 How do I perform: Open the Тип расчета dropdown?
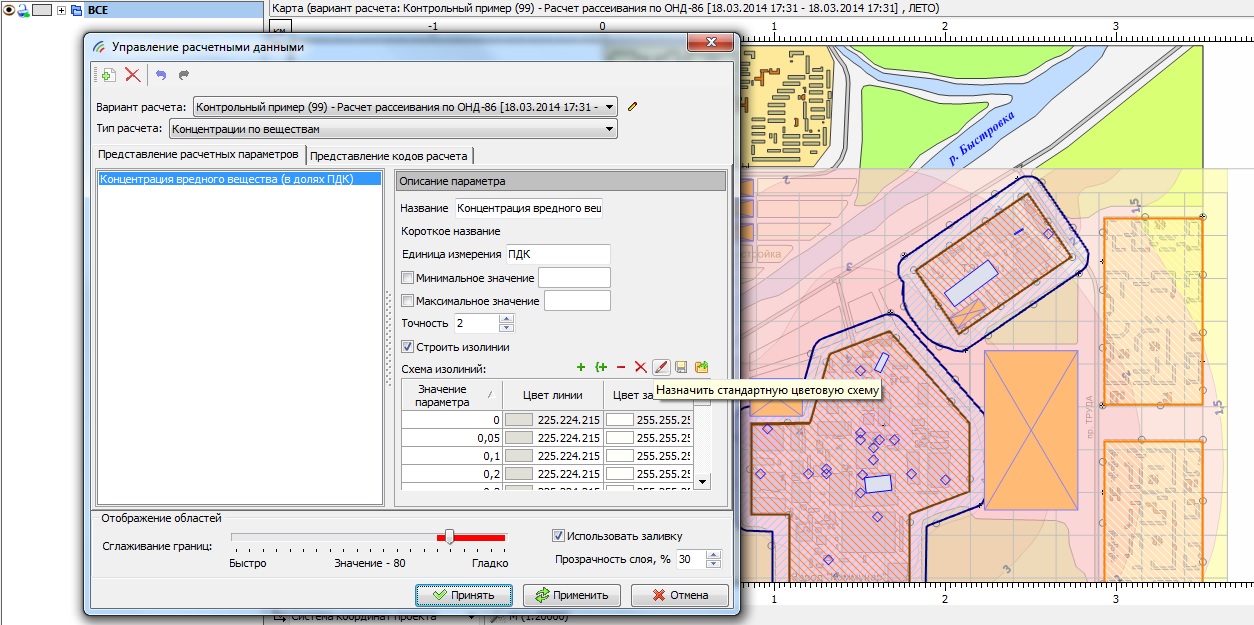click(x=609, y=129)
